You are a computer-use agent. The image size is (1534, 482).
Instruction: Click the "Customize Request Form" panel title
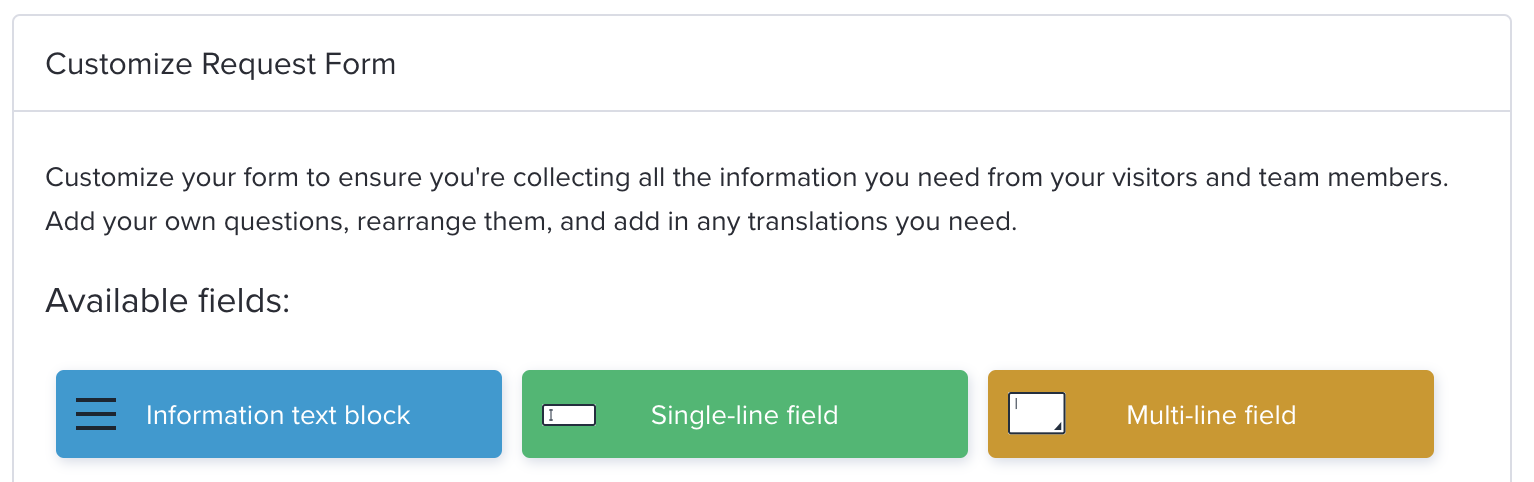point(221,65)
